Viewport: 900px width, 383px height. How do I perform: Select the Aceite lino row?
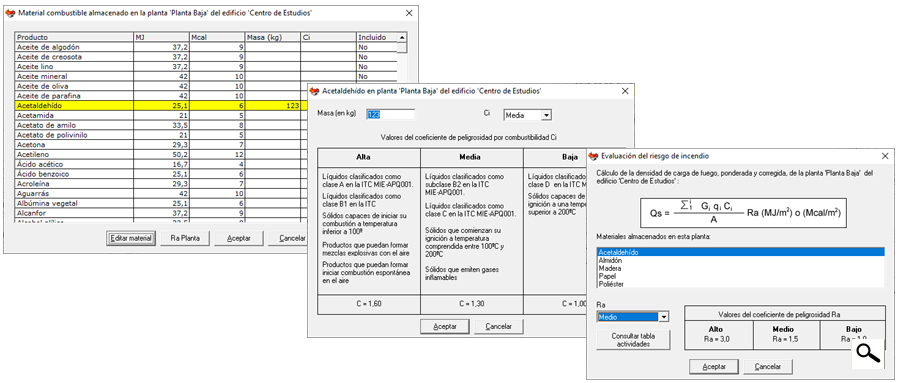coord(206,67)
